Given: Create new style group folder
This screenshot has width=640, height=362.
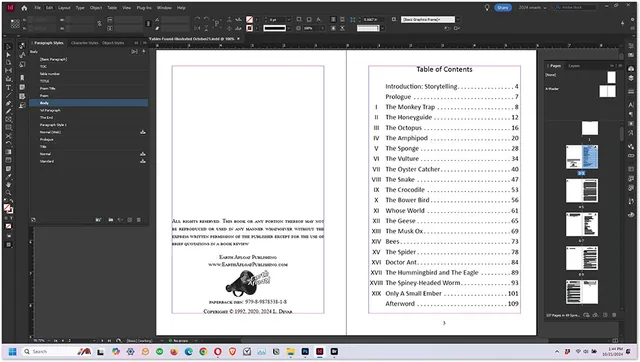Looking at the screenshot, I should [111, 220].
